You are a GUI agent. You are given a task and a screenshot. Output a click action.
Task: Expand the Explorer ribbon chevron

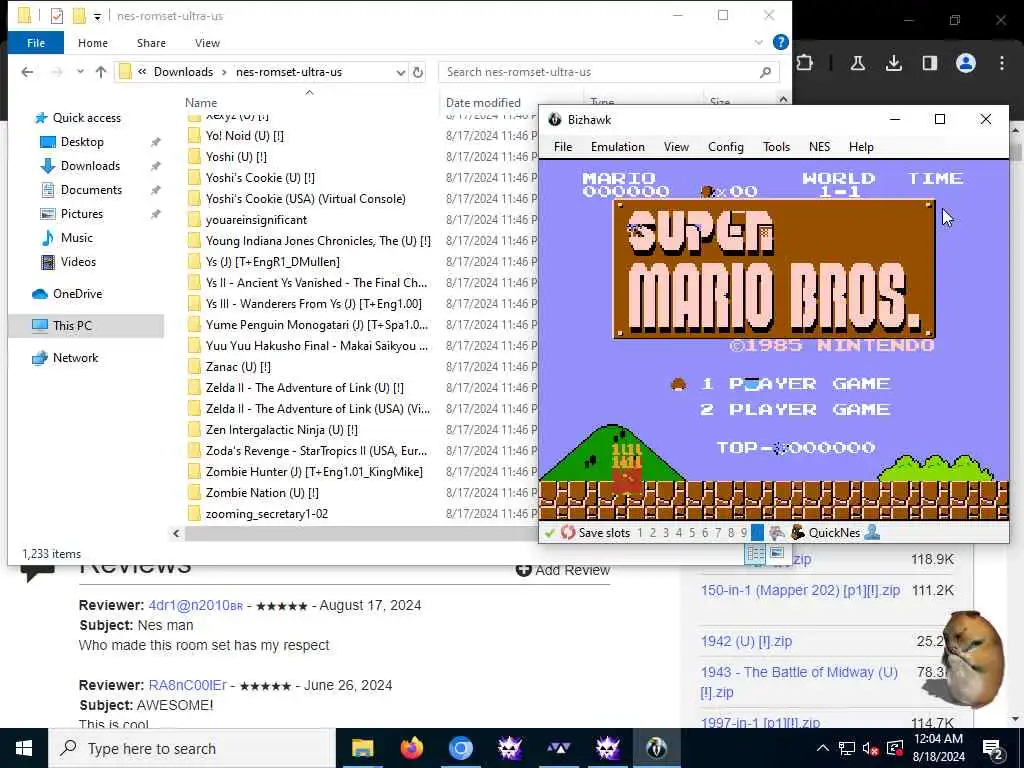click(758, 42)
